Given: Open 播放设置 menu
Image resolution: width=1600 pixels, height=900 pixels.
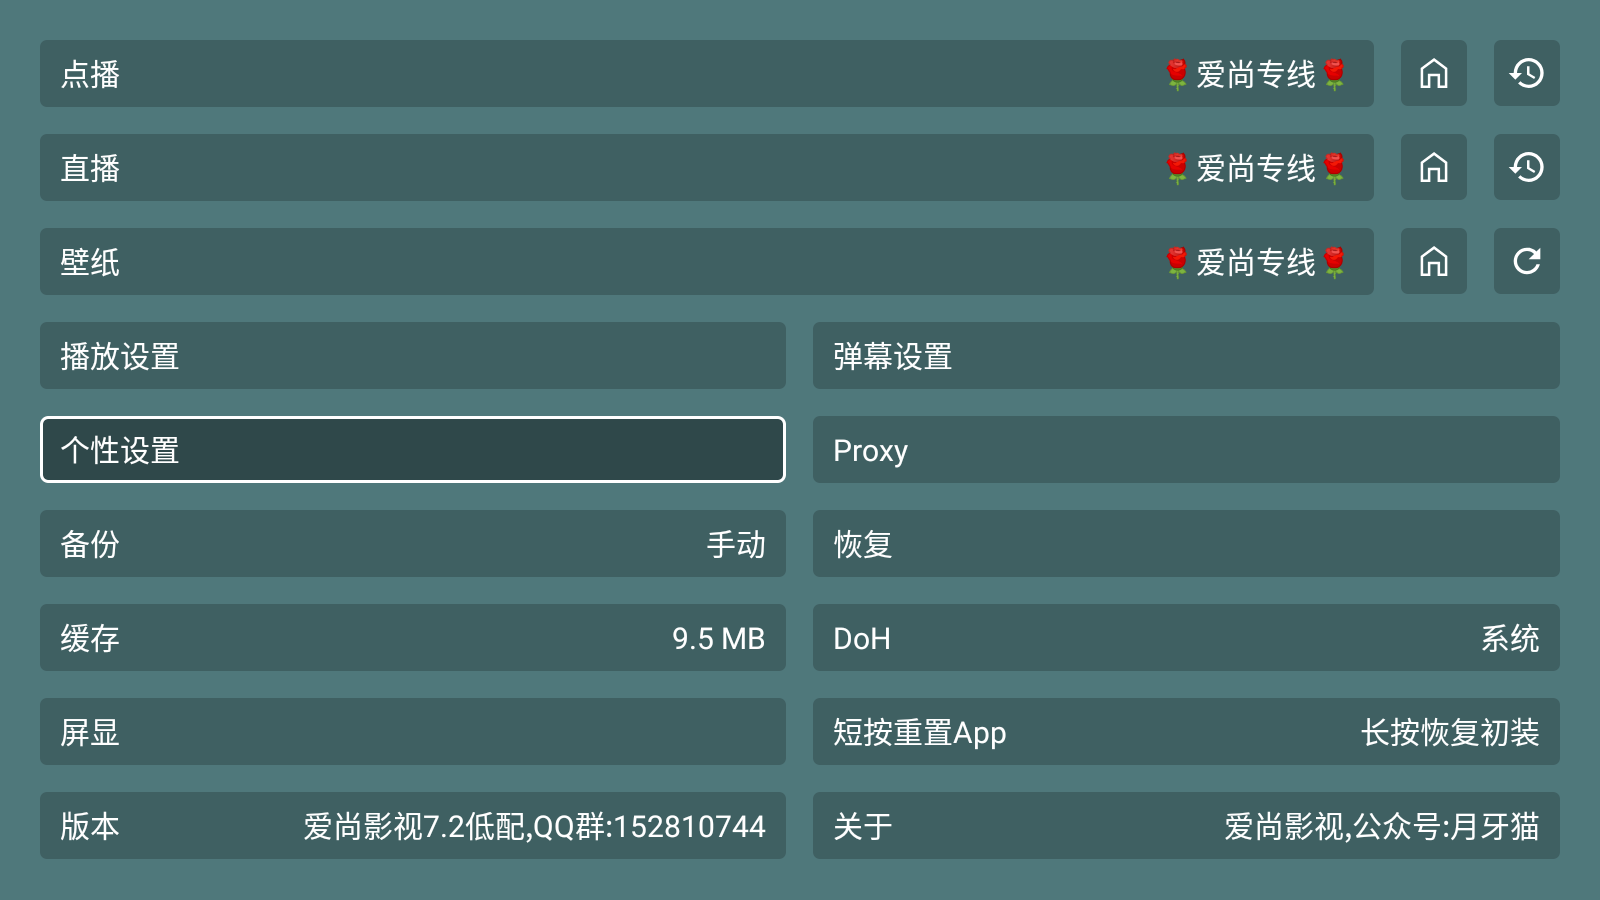Looking at the screenshot, I should pyautogui.click(x=413, y=355).
